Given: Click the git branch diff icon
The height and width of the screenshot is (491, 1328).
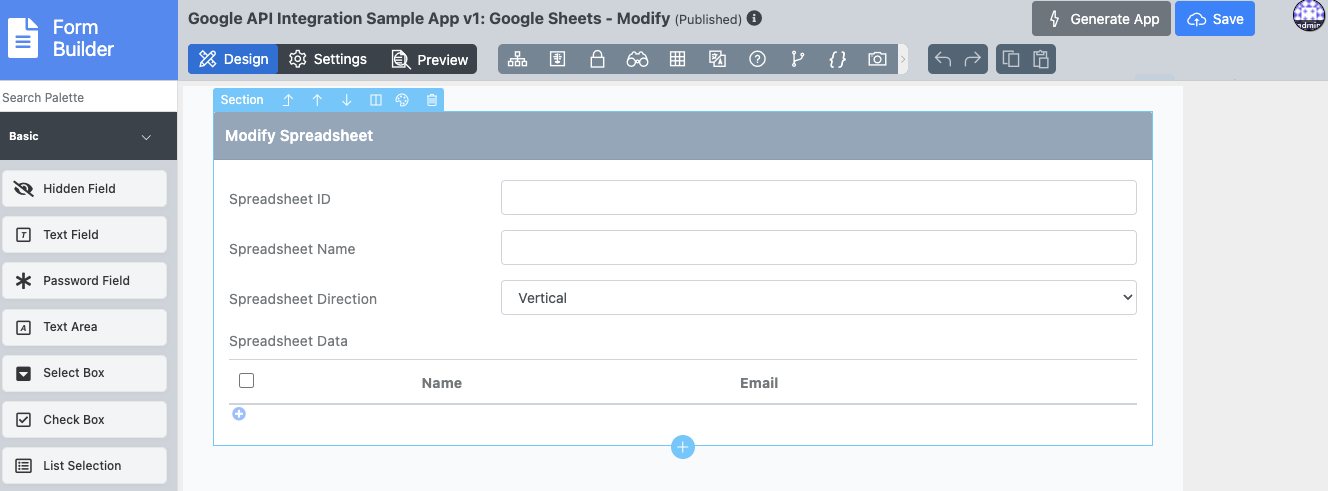Looking at the screenshot, I should tap(797, 59).
